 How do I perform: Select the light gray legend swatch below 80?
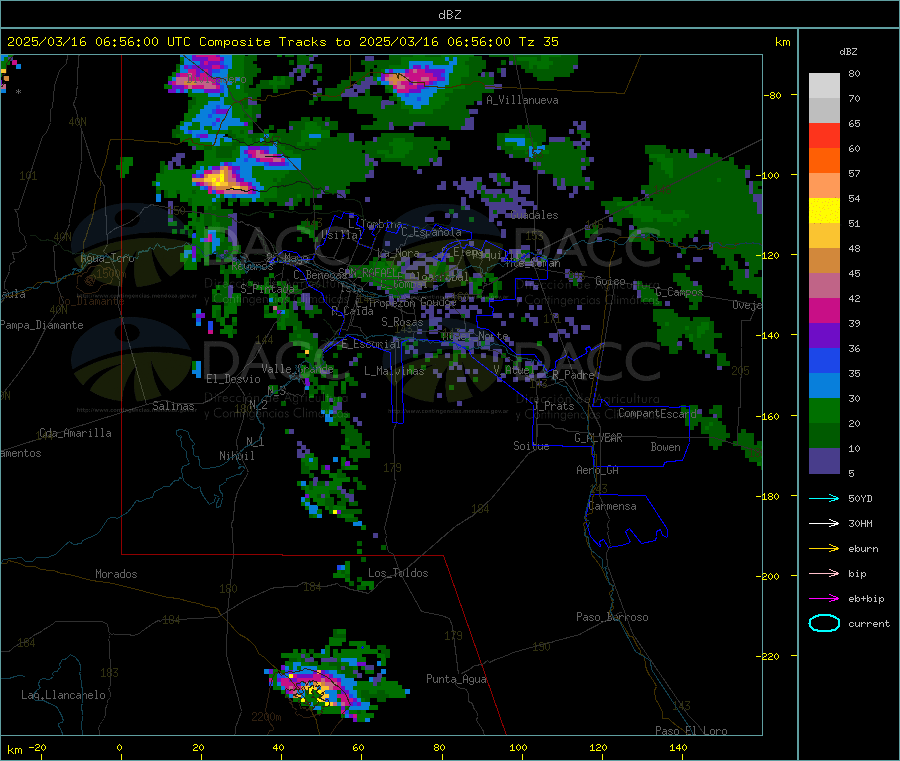[x=824, y=86]
